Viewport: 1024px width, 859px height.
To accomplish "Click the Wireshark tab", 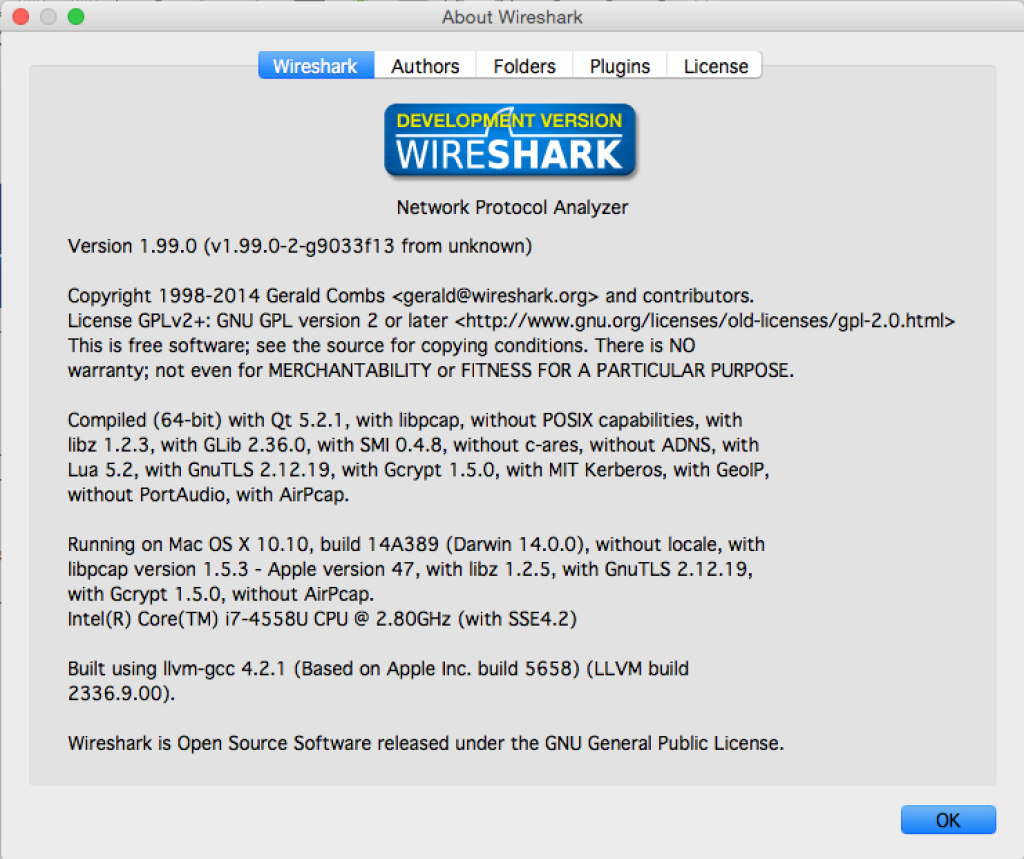I will pyautogui.click(x=316, y=65).
